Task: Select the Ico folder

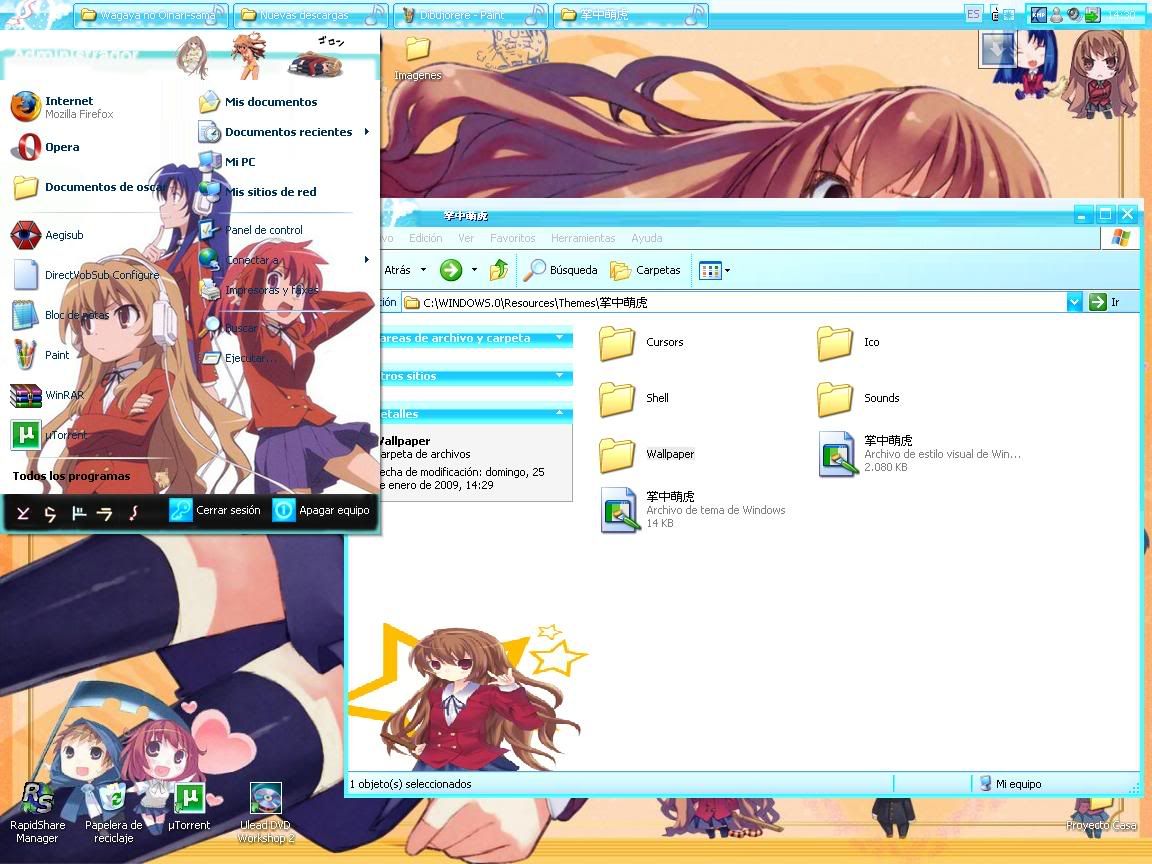Action: coord(849,342)
